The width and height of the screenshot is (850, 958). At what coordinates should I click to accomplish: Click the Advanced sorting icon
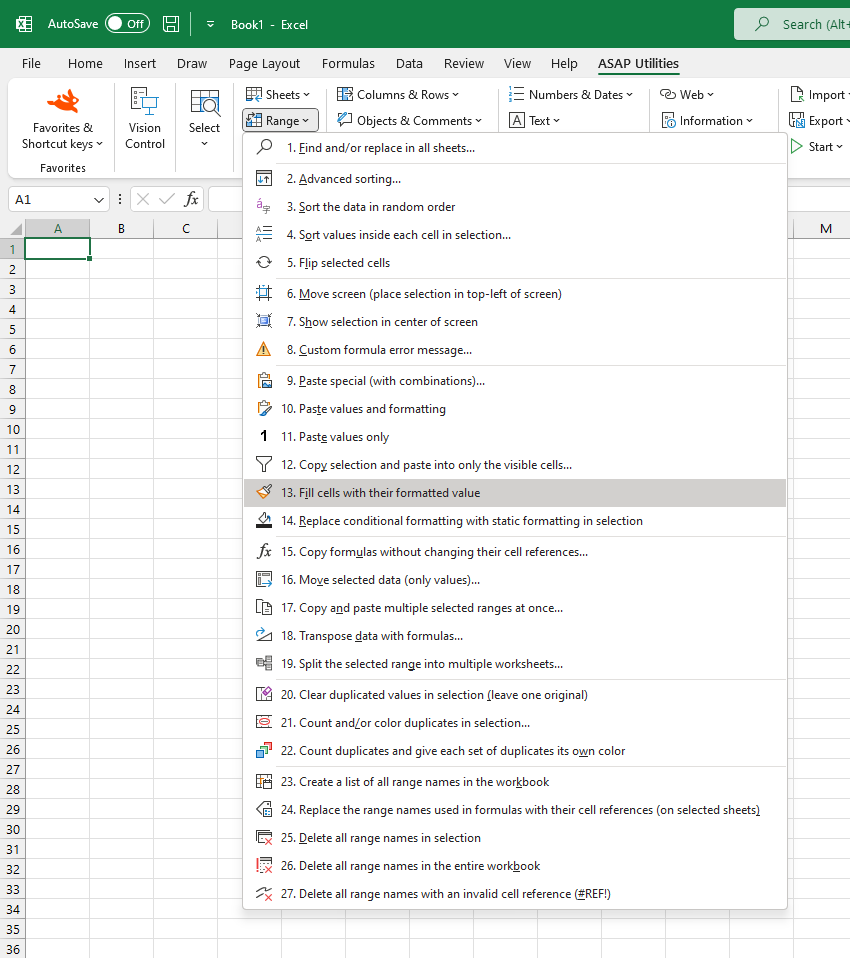(264, 178)
